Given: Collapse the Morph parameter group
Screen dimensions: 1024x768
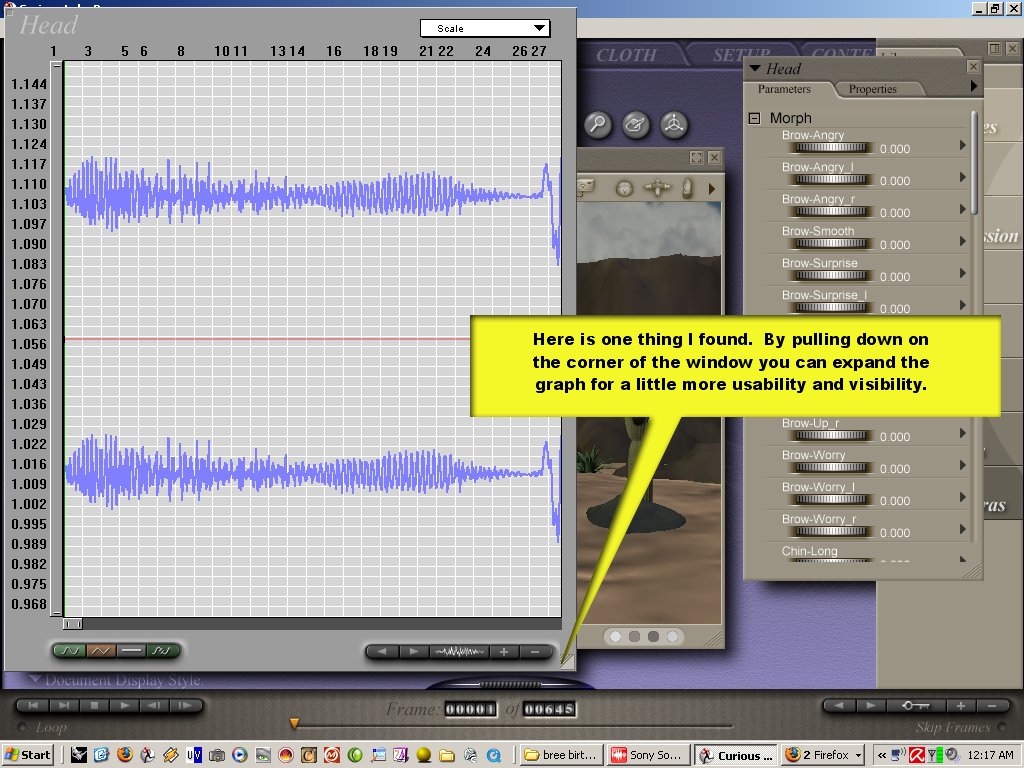Looking at the screenshot, I should pos(755,118).
